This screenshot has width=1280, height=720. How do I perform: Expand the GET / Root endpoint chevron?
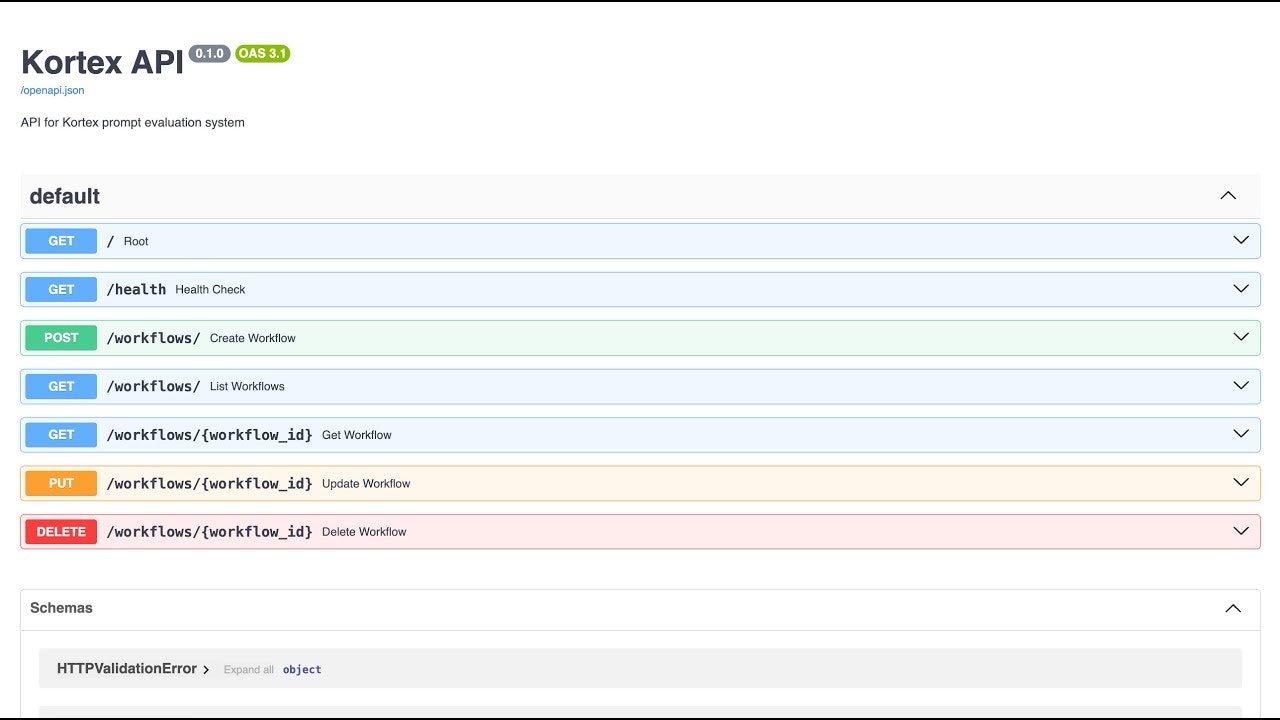(x=1241, y=240)
